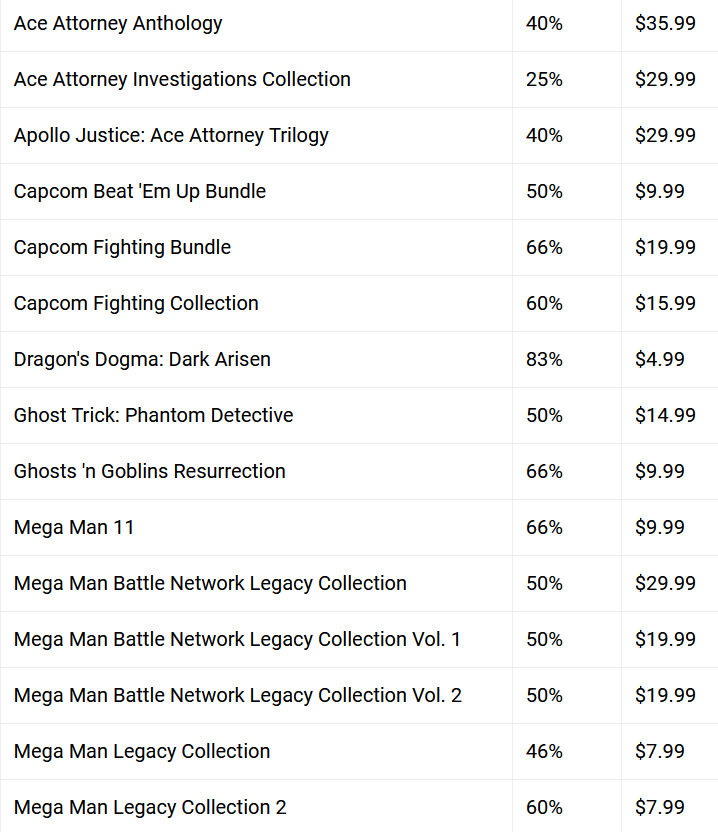Click Ghosts 'n Goblins Resurrection title

click(150, 471)
